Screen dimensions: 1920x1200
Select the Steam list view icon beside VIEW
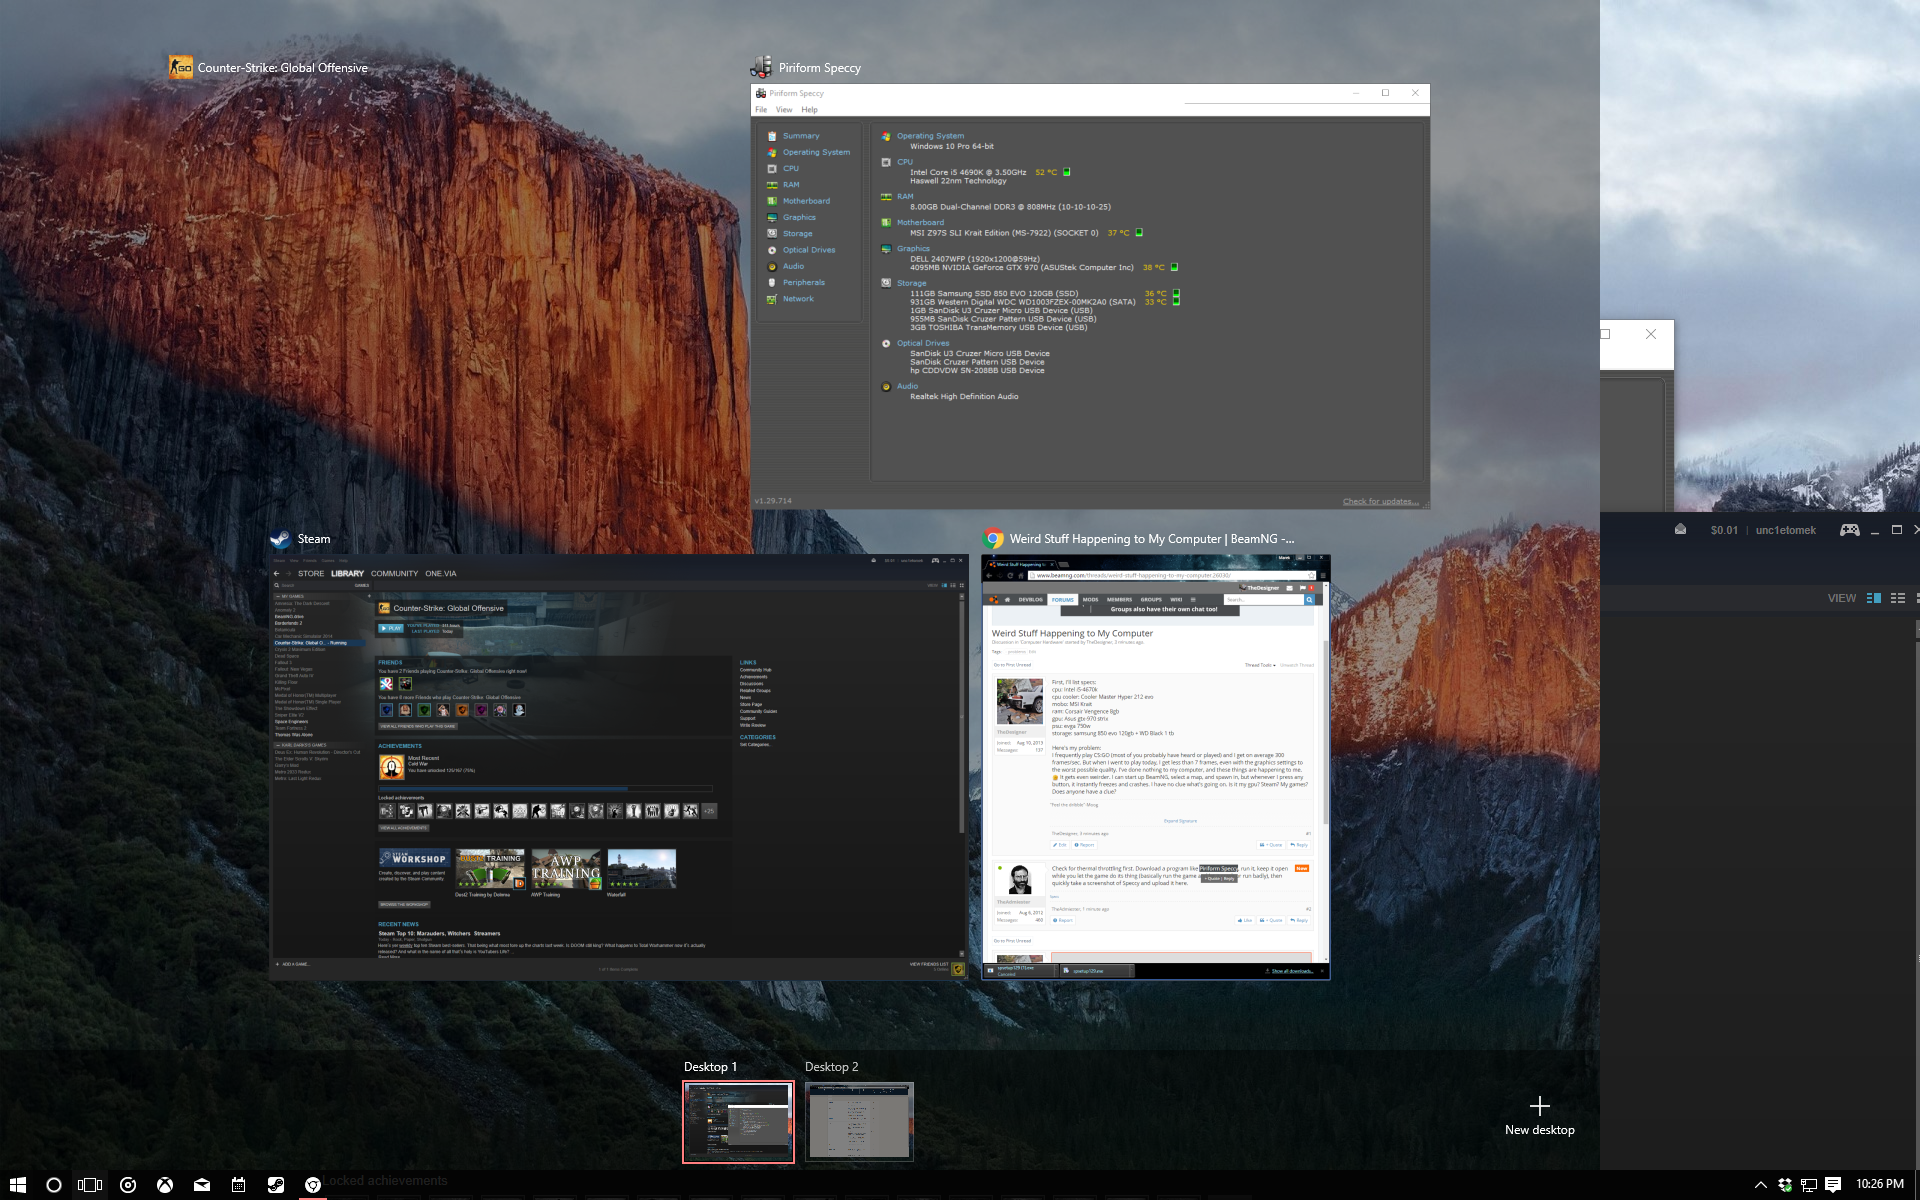[x=1898, y=598]
